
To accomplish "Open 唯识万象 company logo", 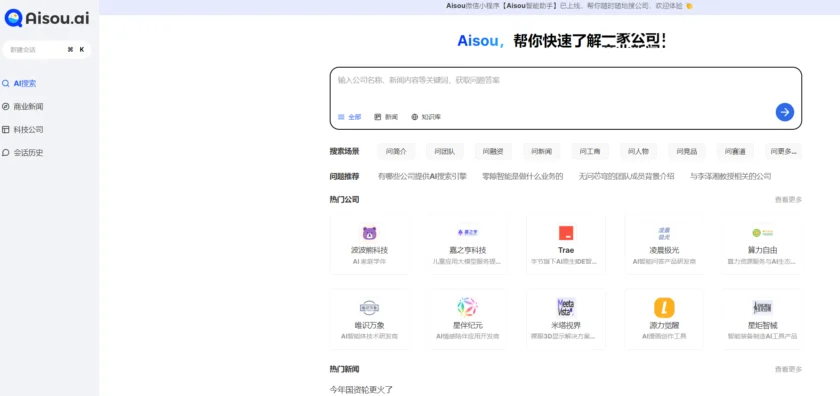I will [370, 308].
